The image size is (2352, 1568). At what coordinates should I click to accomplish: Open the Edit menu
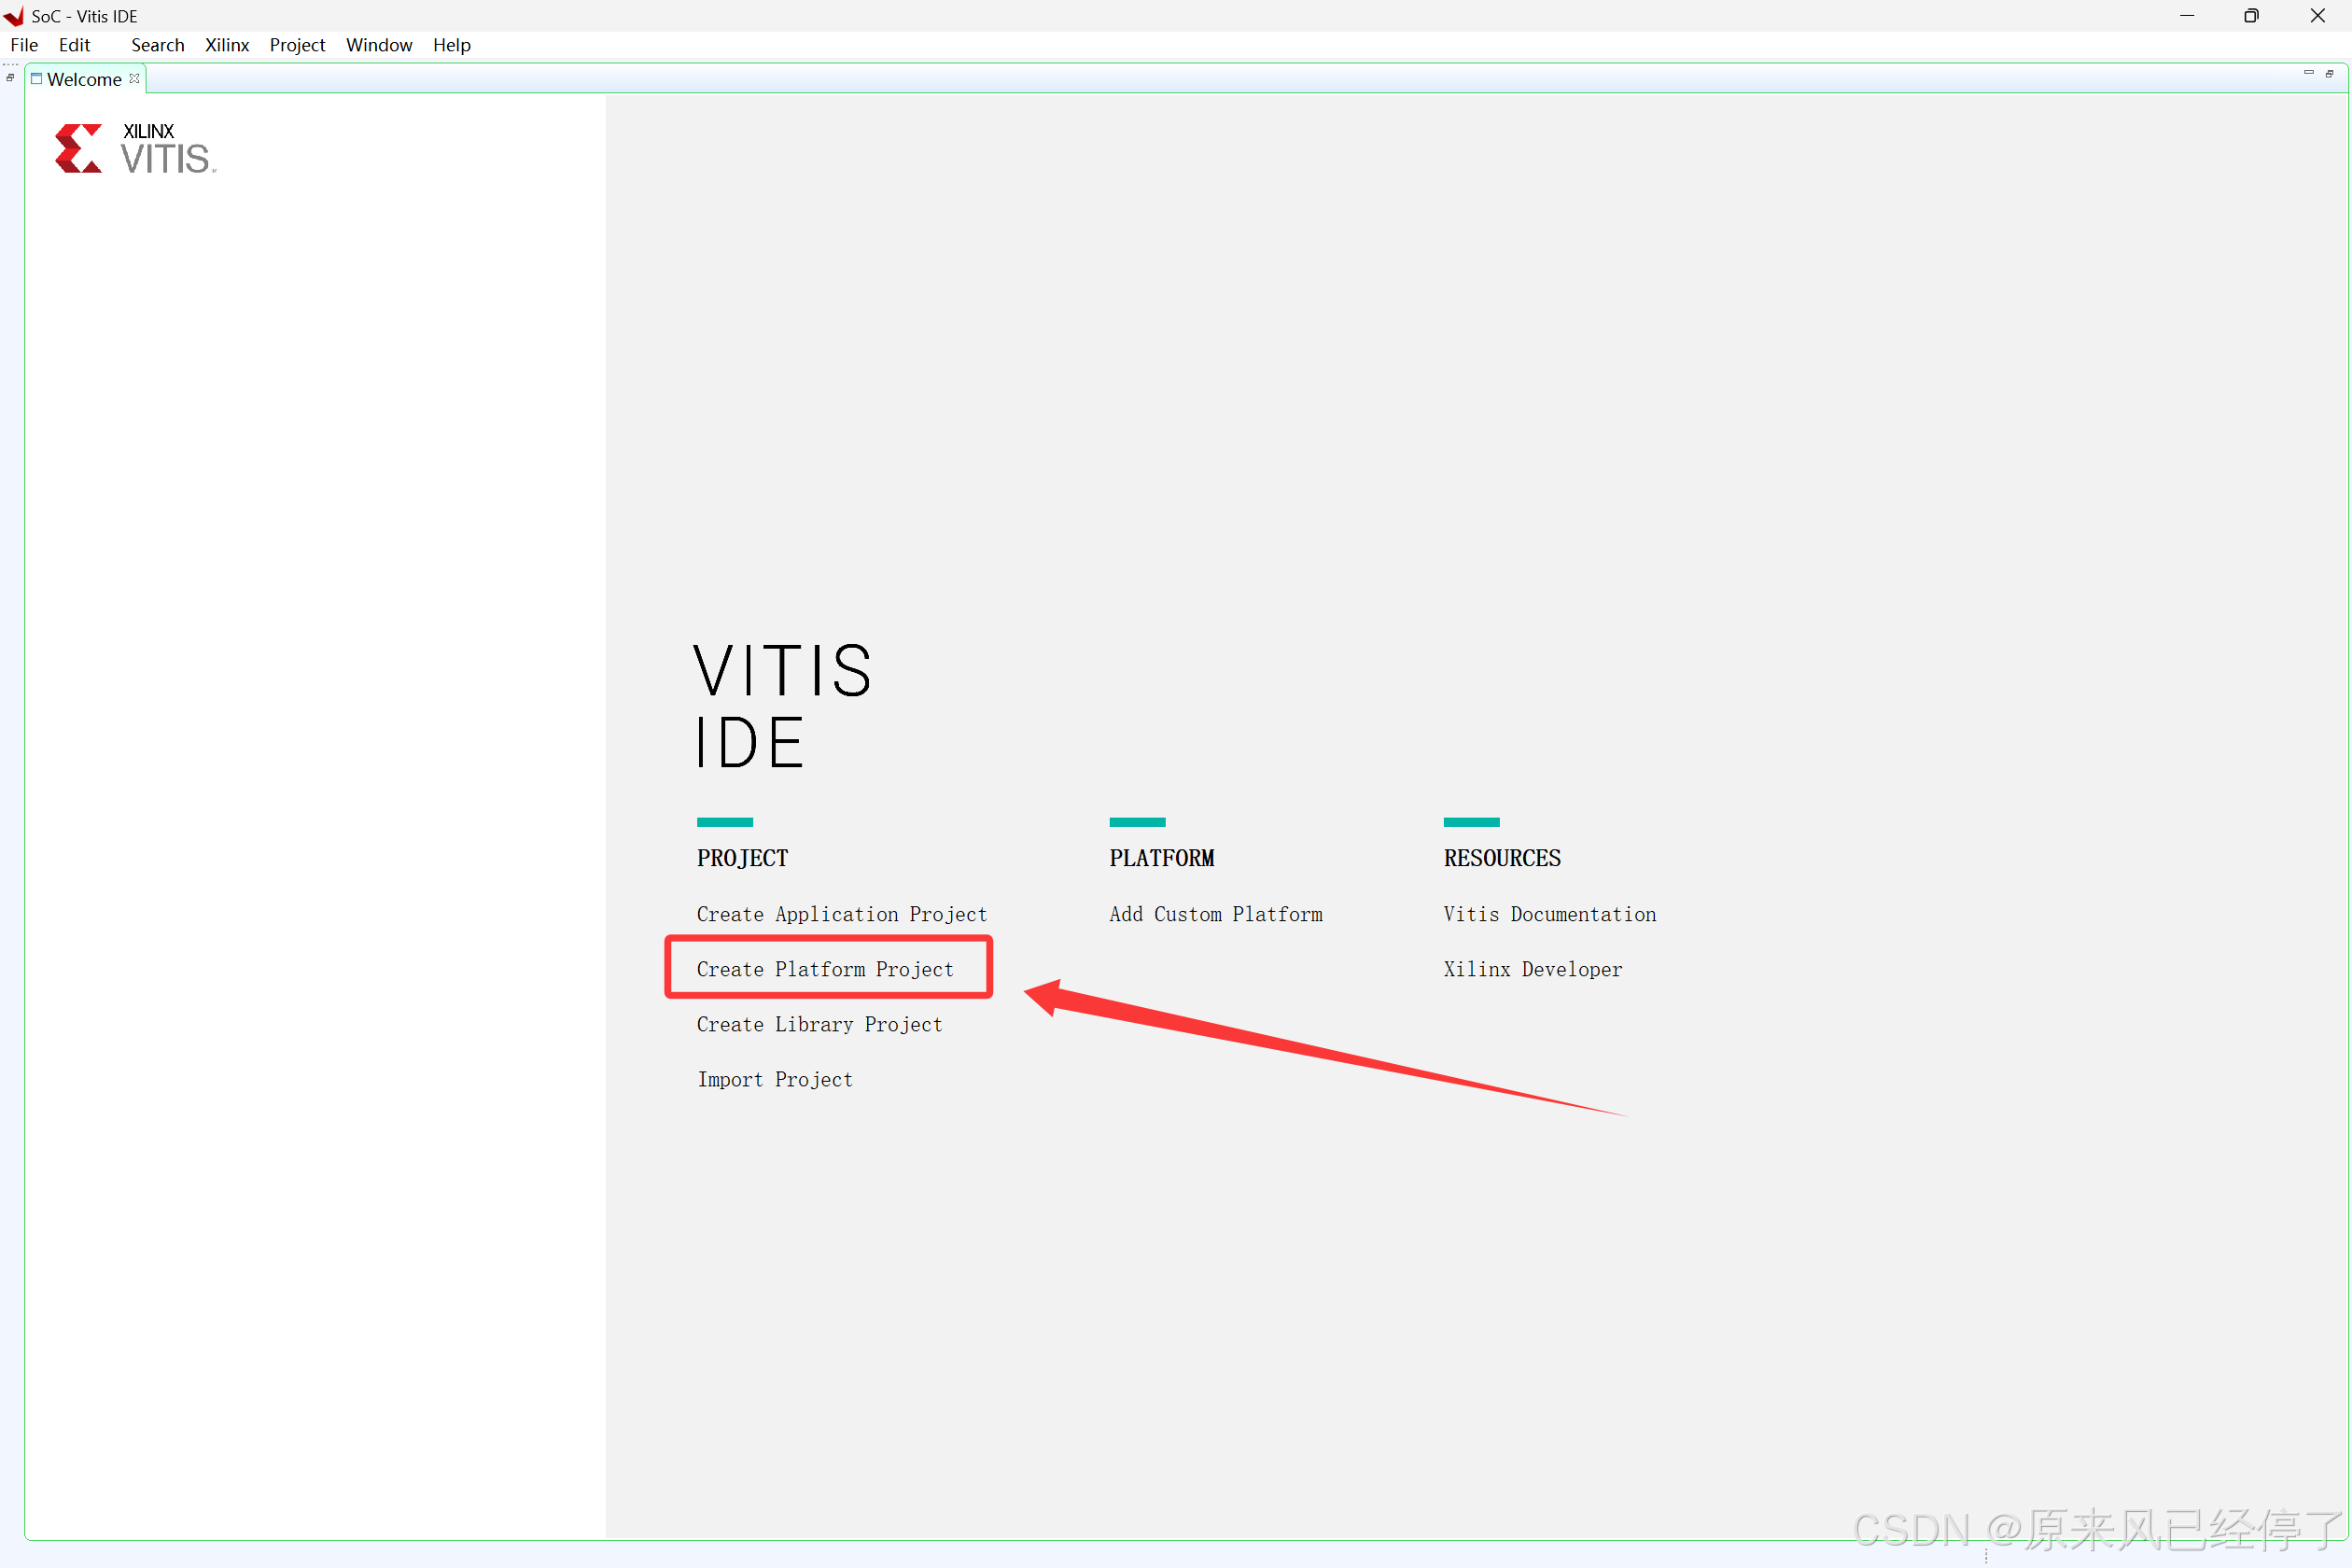[74, 45]
